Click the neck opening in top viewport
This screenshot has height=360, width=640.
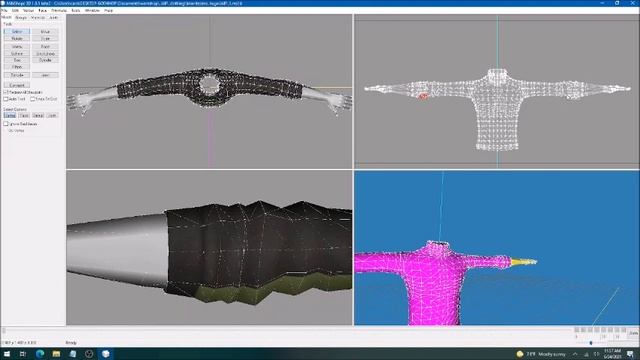click(209, 84)
